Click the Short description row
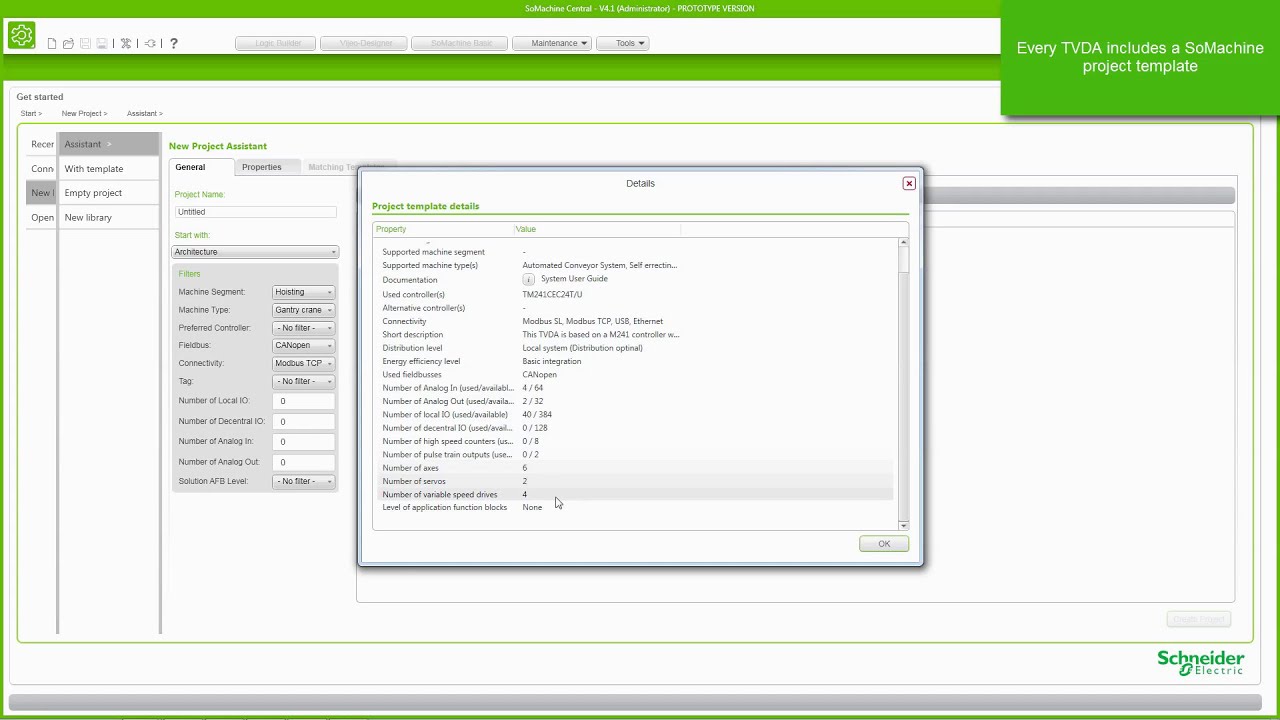 point(636,335)
